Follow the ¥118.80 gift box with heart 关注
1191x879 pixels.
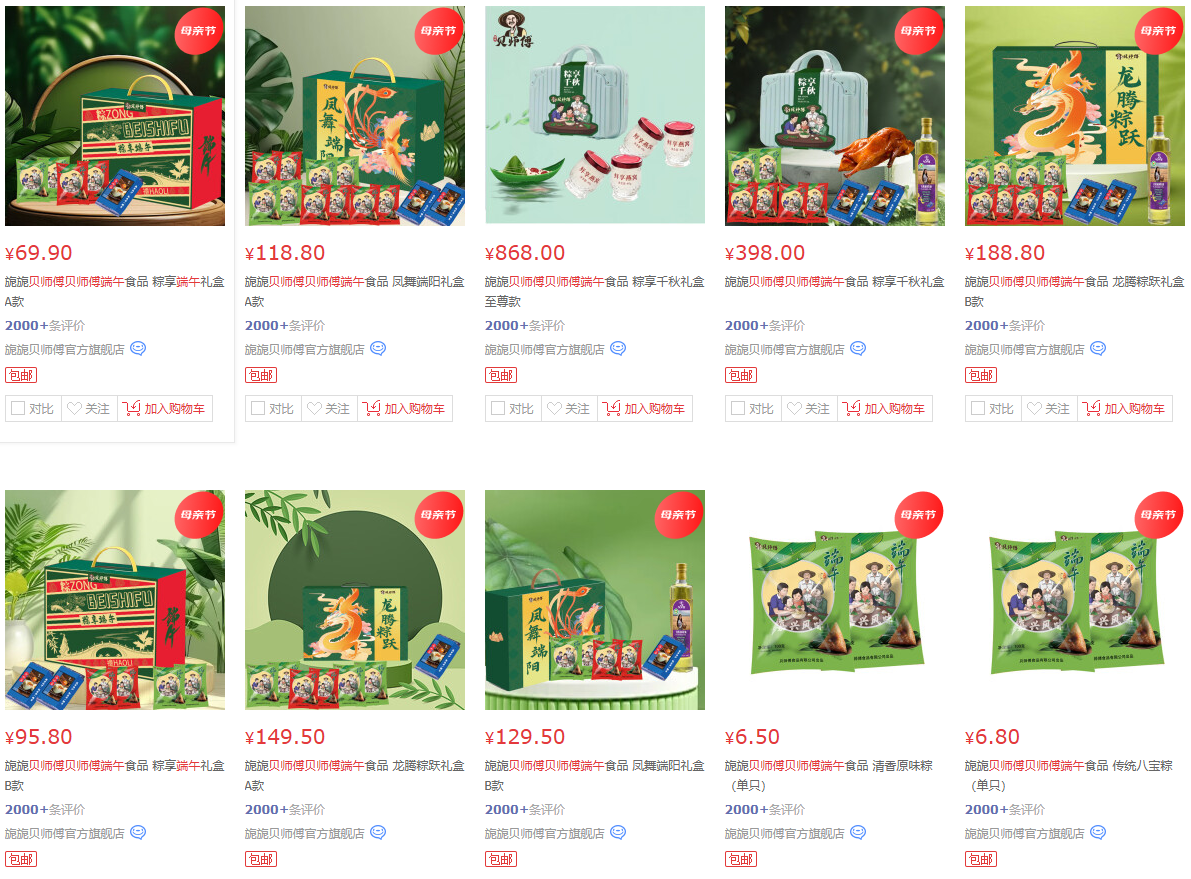tap(329, 409)
